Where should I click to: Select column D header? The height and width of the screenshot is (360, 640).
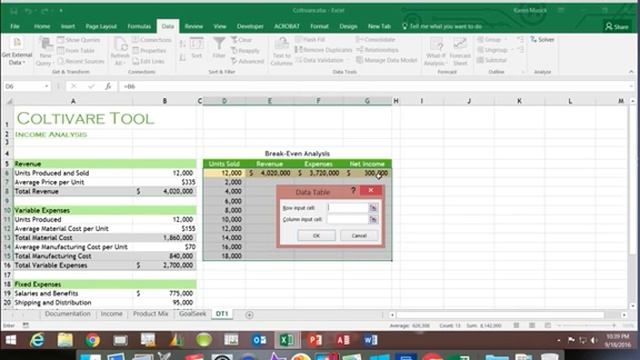coord(224,101)
